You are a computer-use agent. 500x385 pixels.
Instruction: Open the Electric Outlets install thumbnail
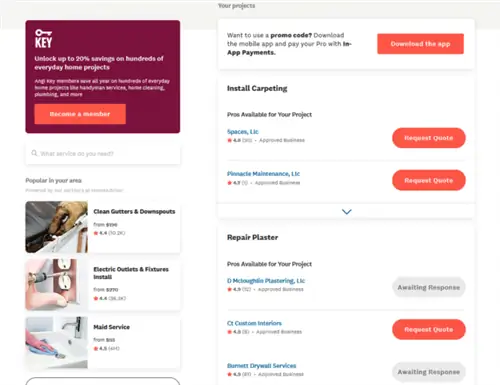pyautogui.click(x=57, y=285)
